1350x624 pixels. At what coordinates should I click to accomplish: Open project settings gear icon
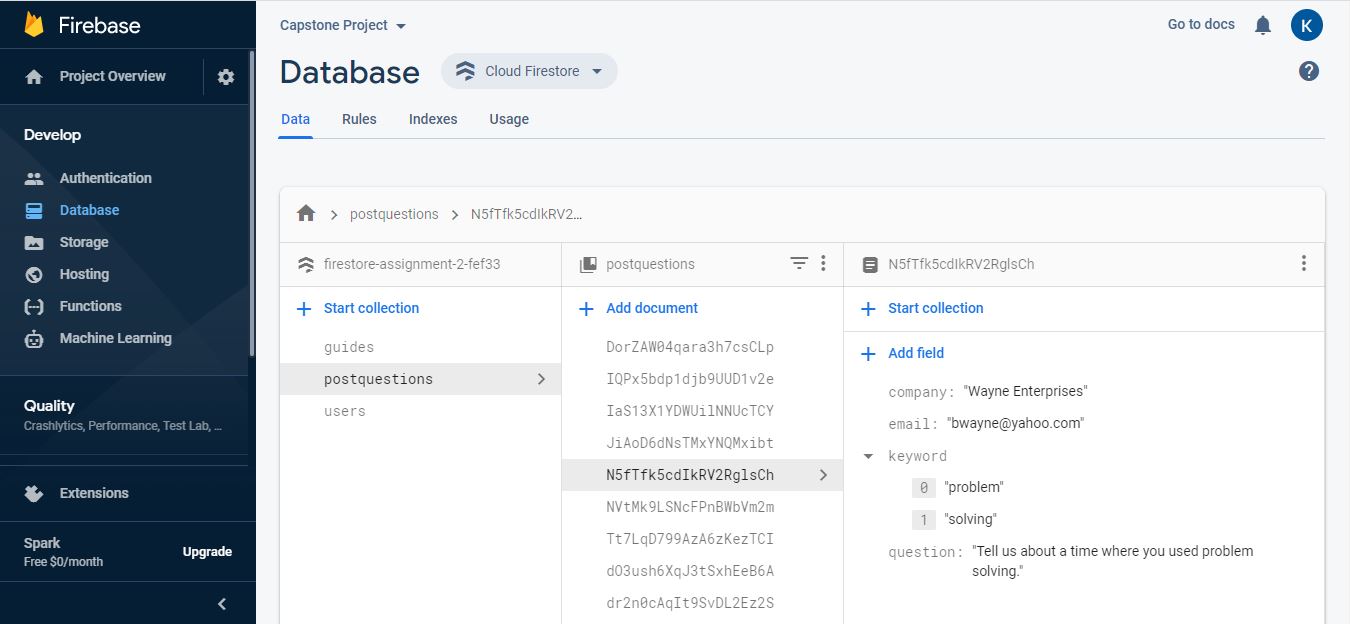click(x=226, y=77)
